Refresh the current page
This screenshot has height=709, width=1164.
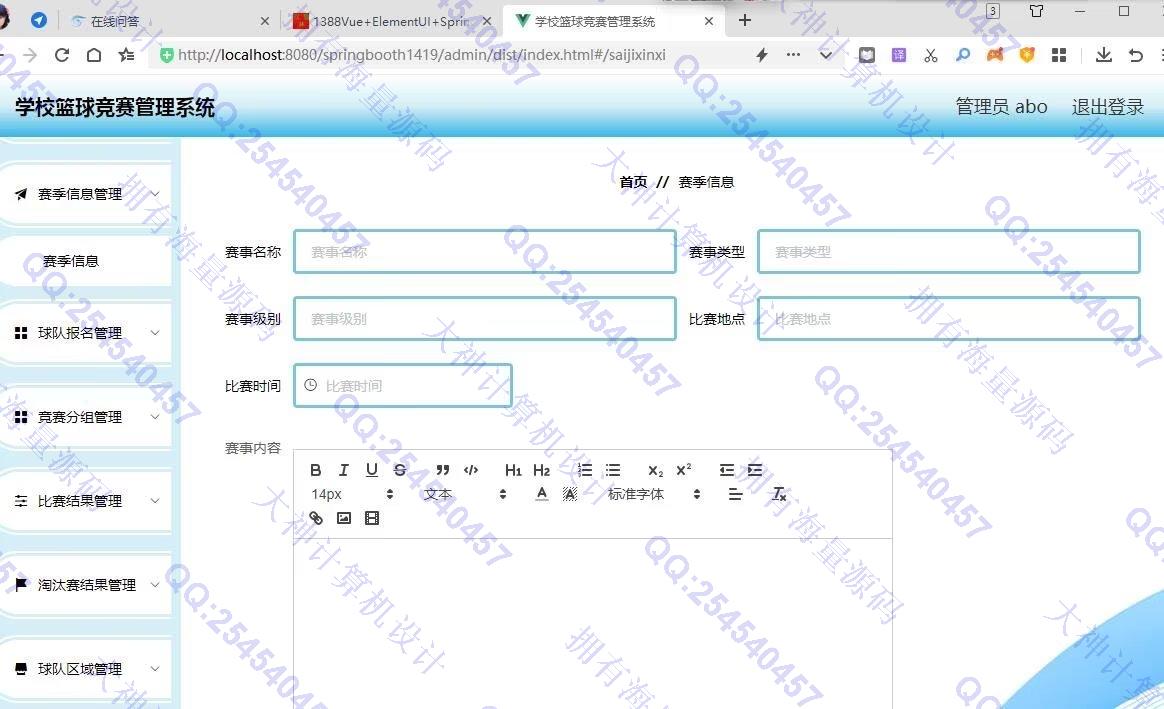click(62, 55)
